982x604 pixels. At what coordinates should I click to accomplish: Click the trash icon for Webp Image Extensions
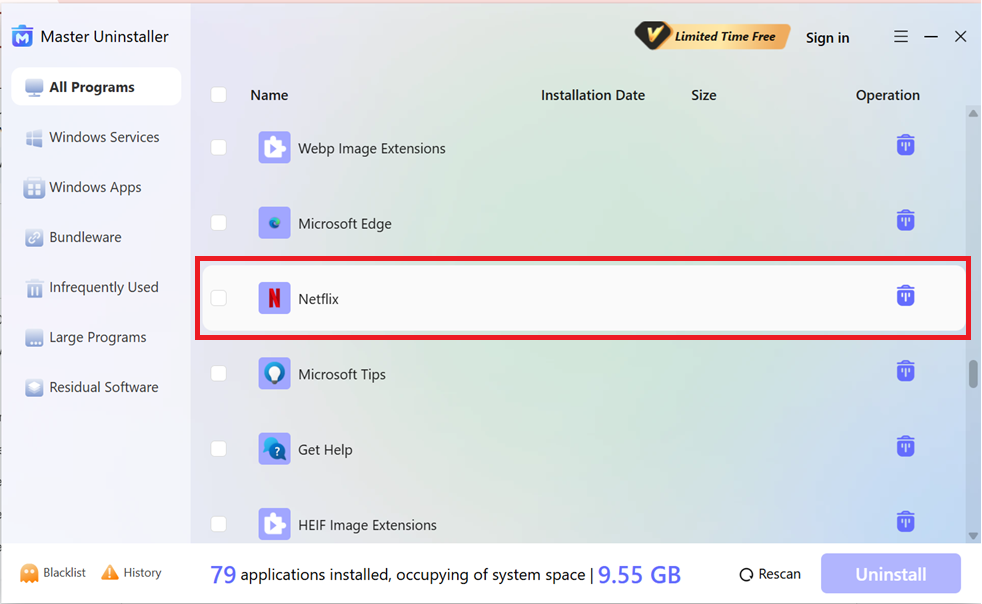point(905,145)
